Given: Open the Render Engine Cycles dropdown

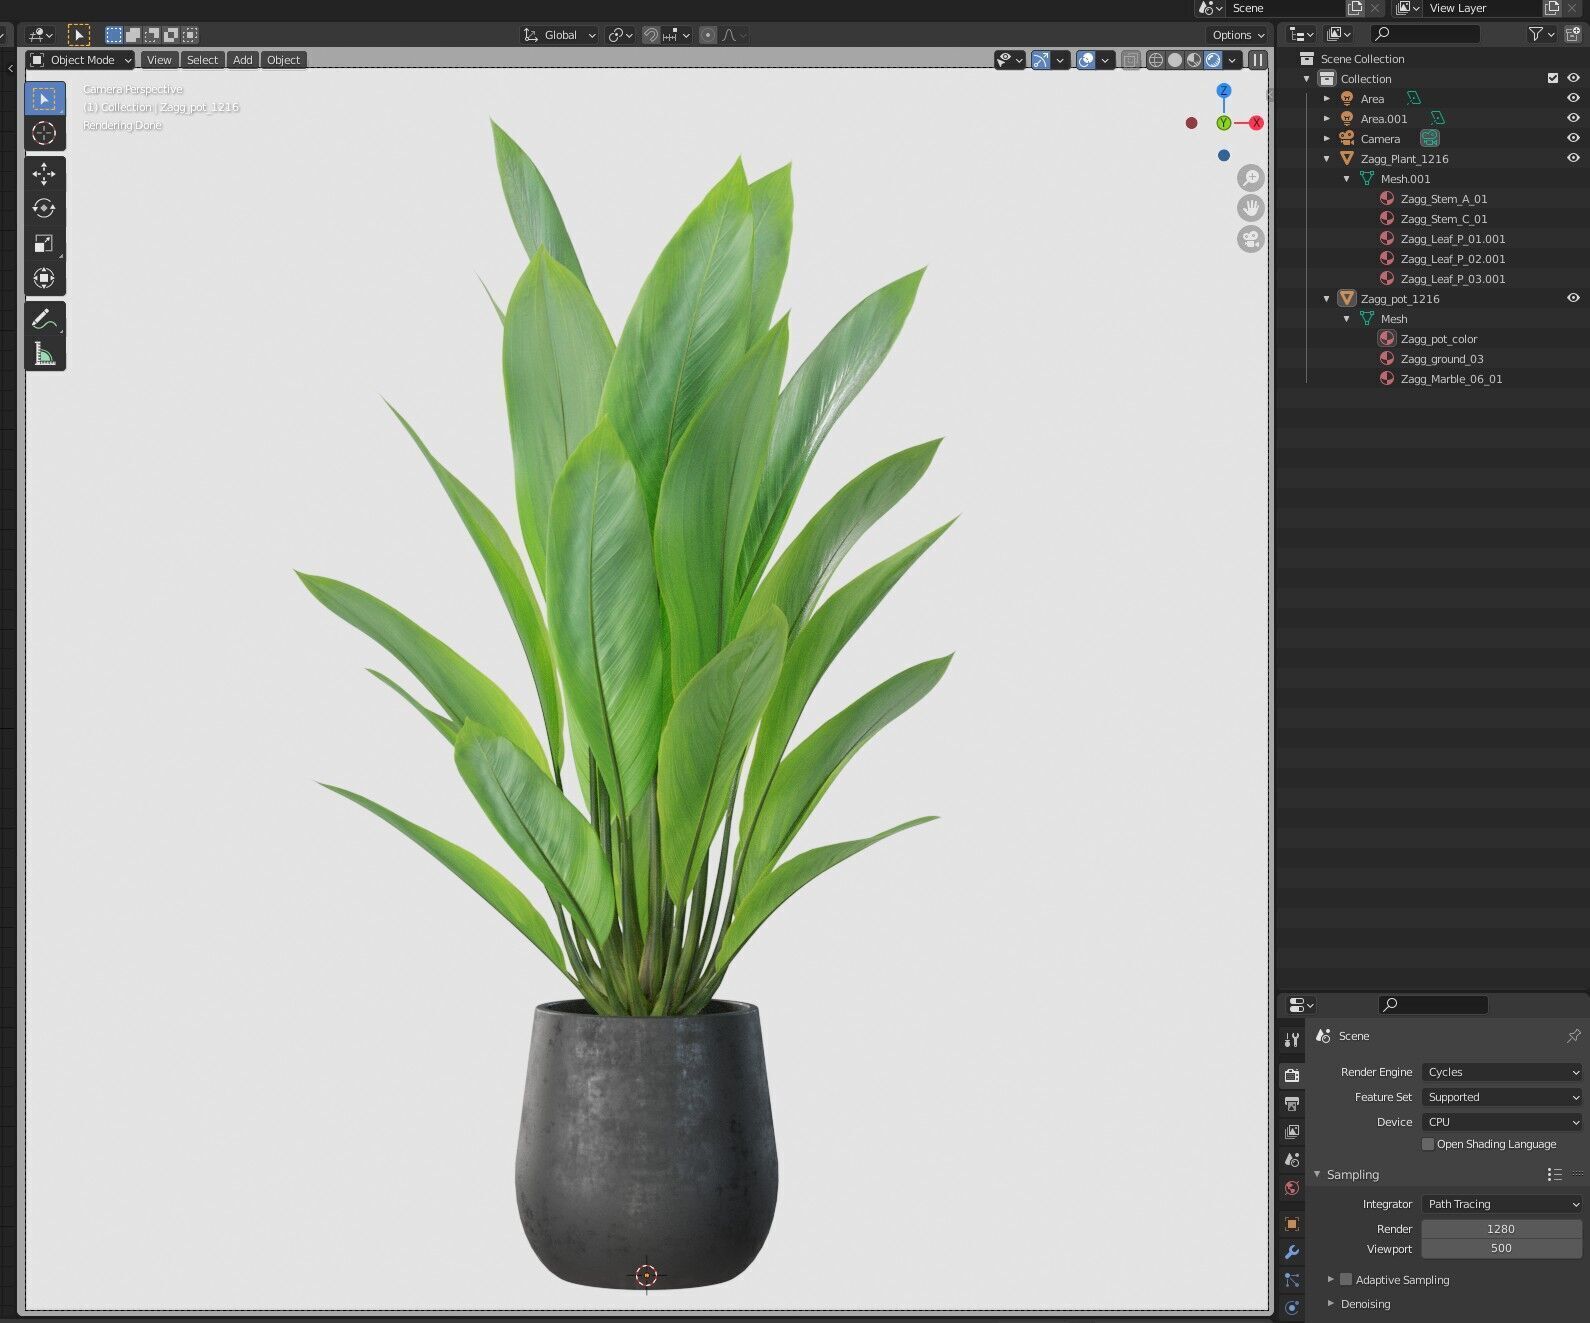Looking at the screenshot, I should (x=1502, y=1072).
